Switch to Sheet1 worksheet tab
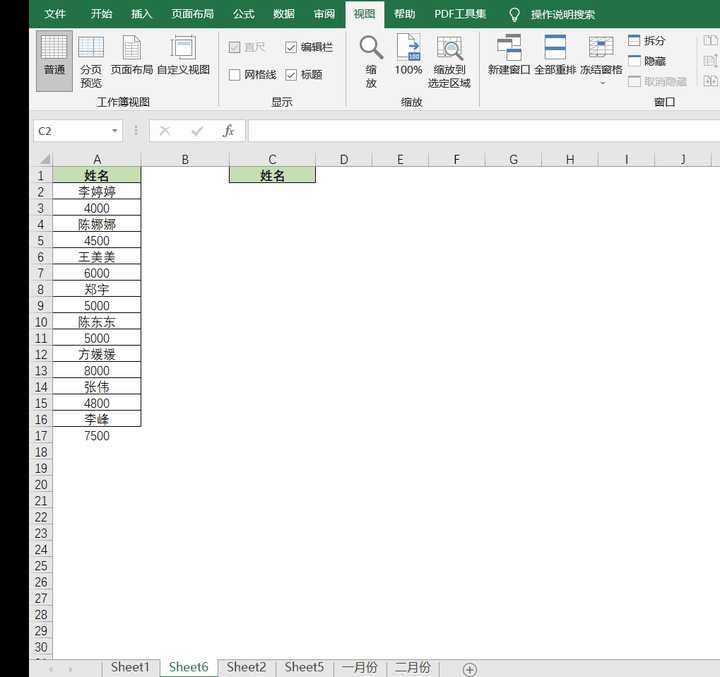The width and height of the screenshot is (720, 677). pos(130,667)
